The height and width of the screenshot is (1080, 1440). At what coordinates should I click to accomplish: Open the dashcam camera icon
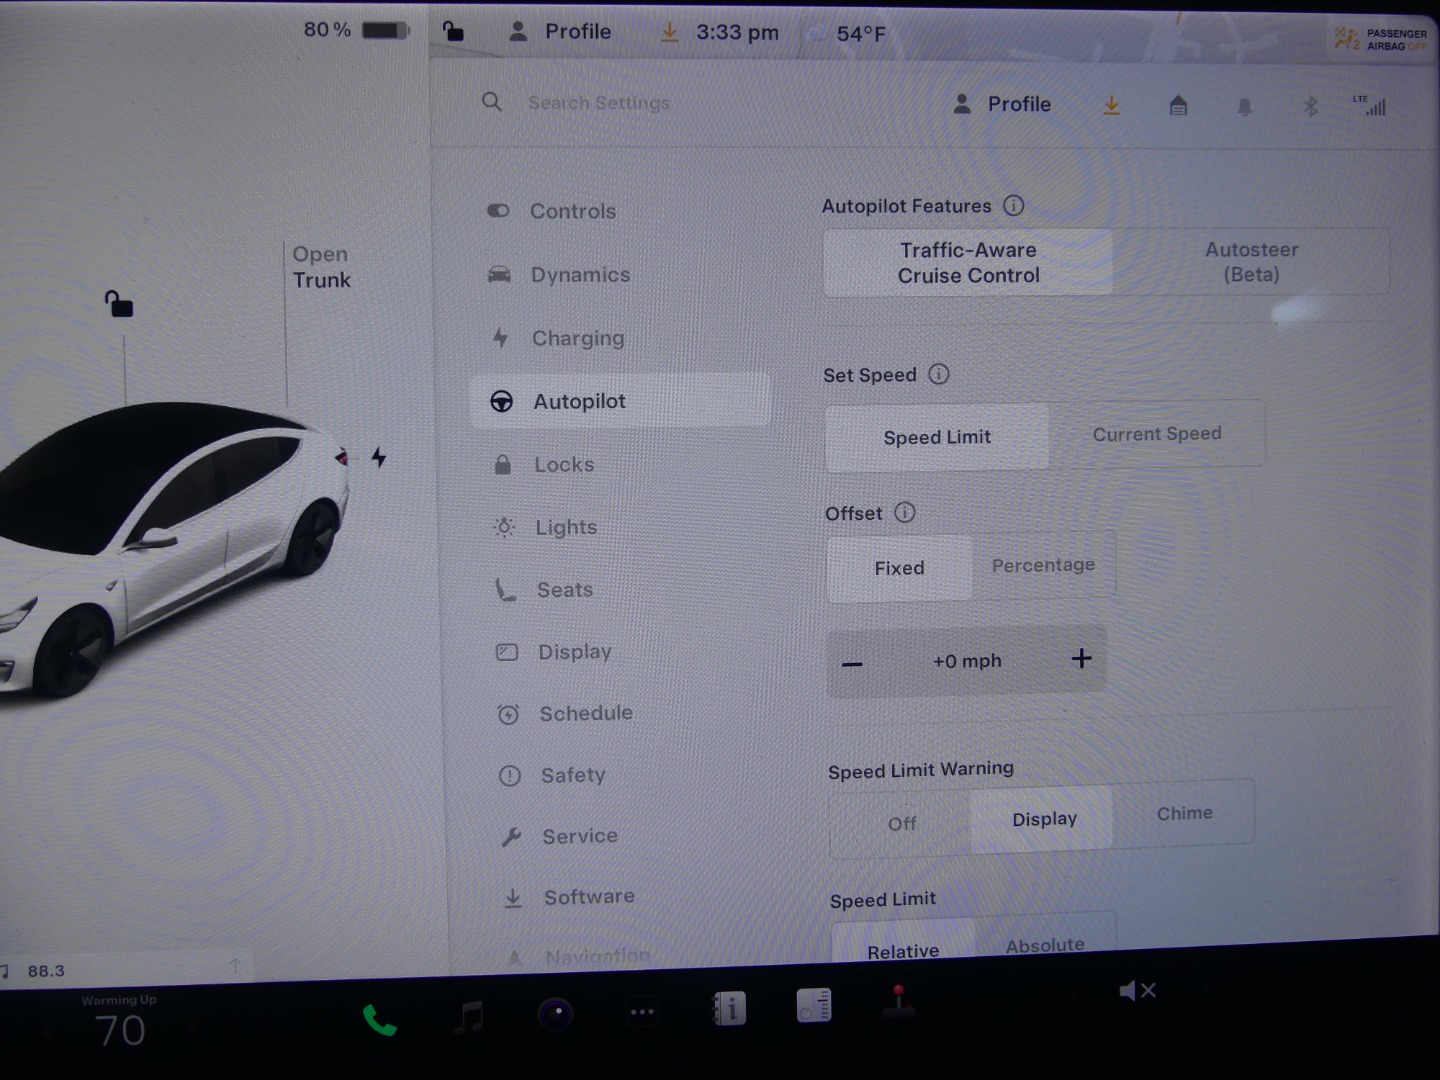coord(555,1014)
